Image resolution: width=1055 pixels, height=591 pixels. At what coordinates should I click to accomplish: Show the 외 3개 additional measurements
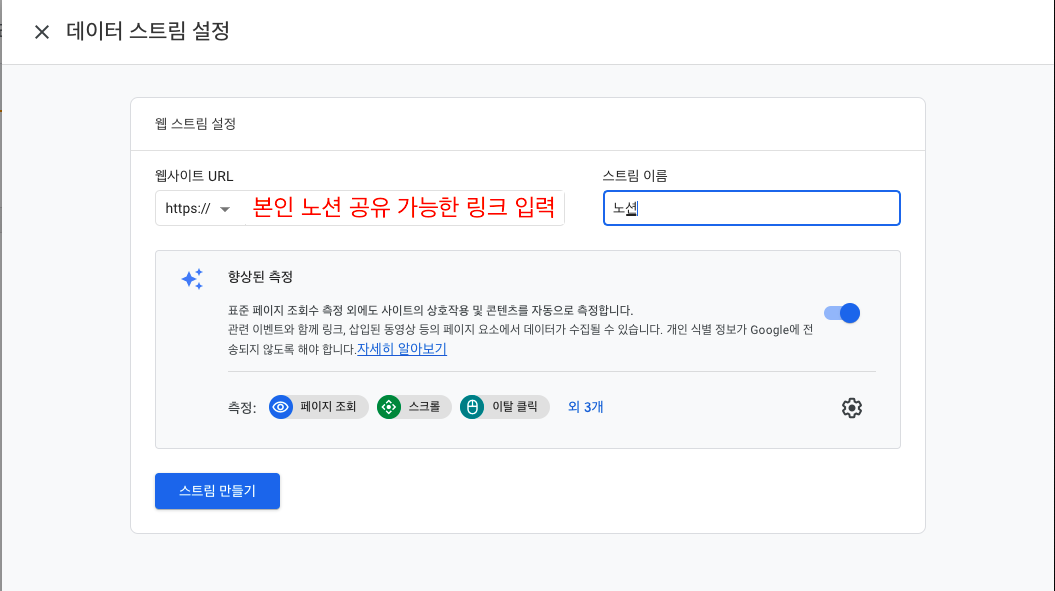(585, 407)
